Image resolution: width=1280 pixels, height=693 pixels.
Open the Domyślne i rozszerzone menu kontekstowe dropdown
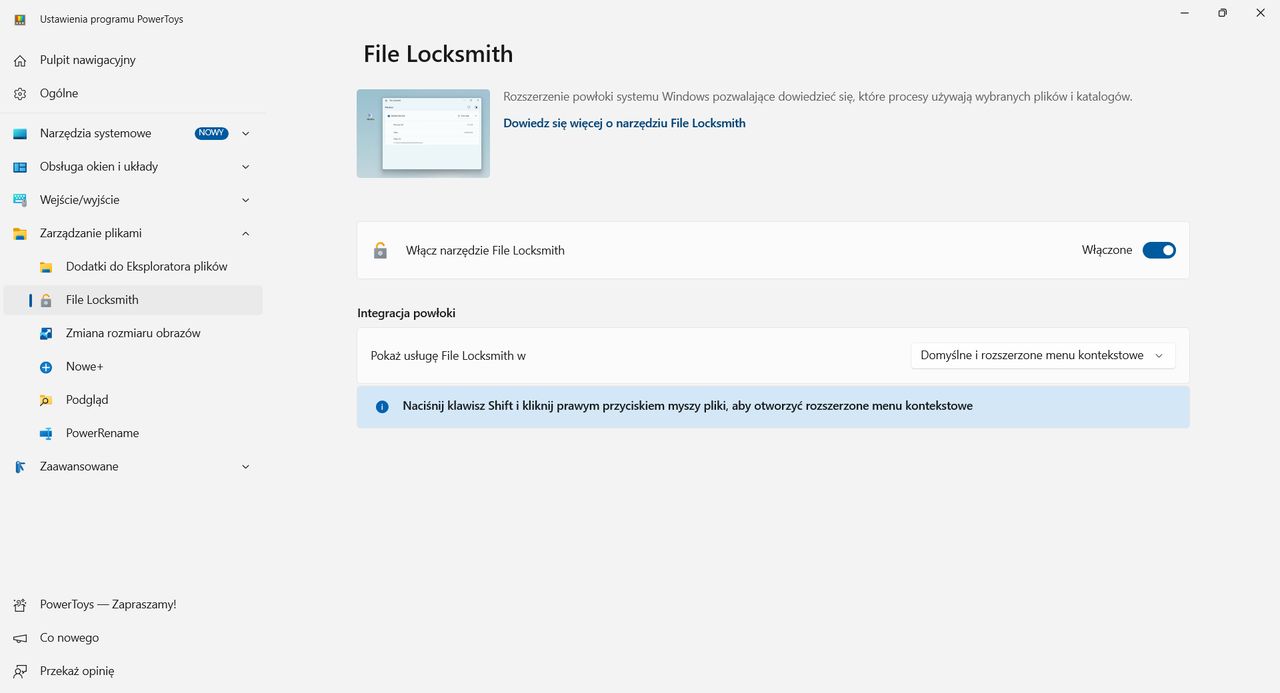pyautogui.click(x=1043, y=355)
